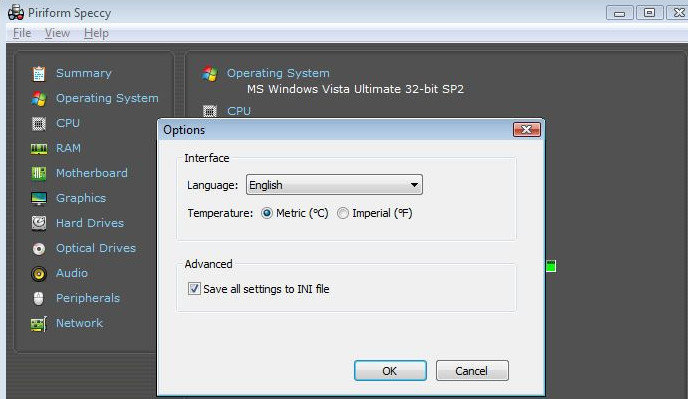Screen dimensions: 688x399
Task: Cancel the Options dialog
Action: pos(472,371)
